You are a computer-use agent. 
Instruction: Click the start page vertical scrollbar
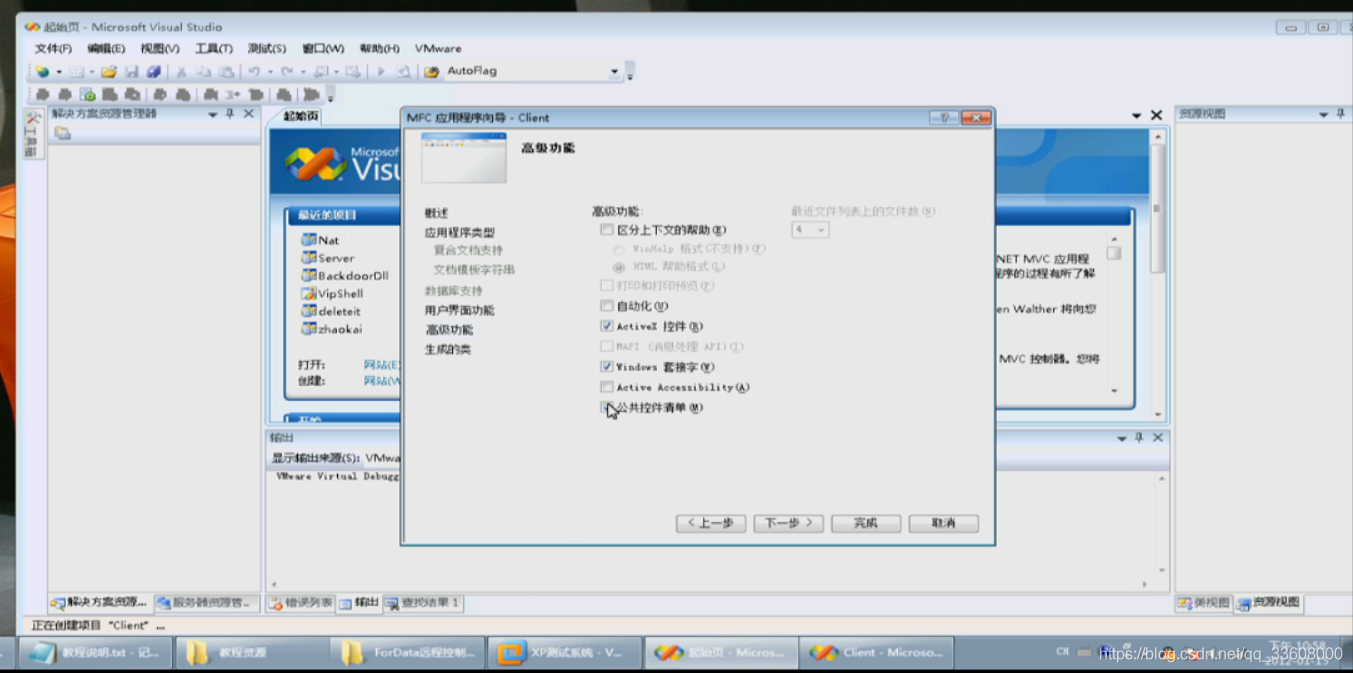(x=1158, y=275)
